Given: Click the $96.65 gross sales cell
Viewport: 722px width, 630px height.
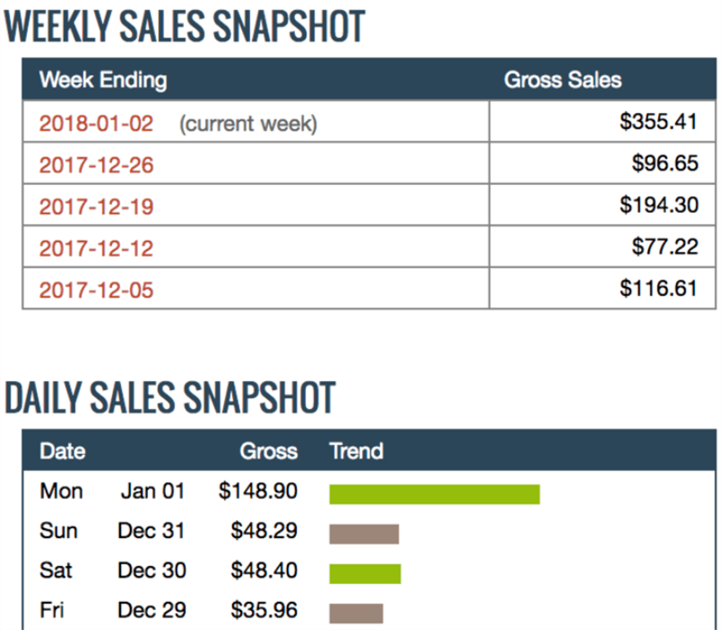Looking at the screenshot, I should click(x=663, y=164).
